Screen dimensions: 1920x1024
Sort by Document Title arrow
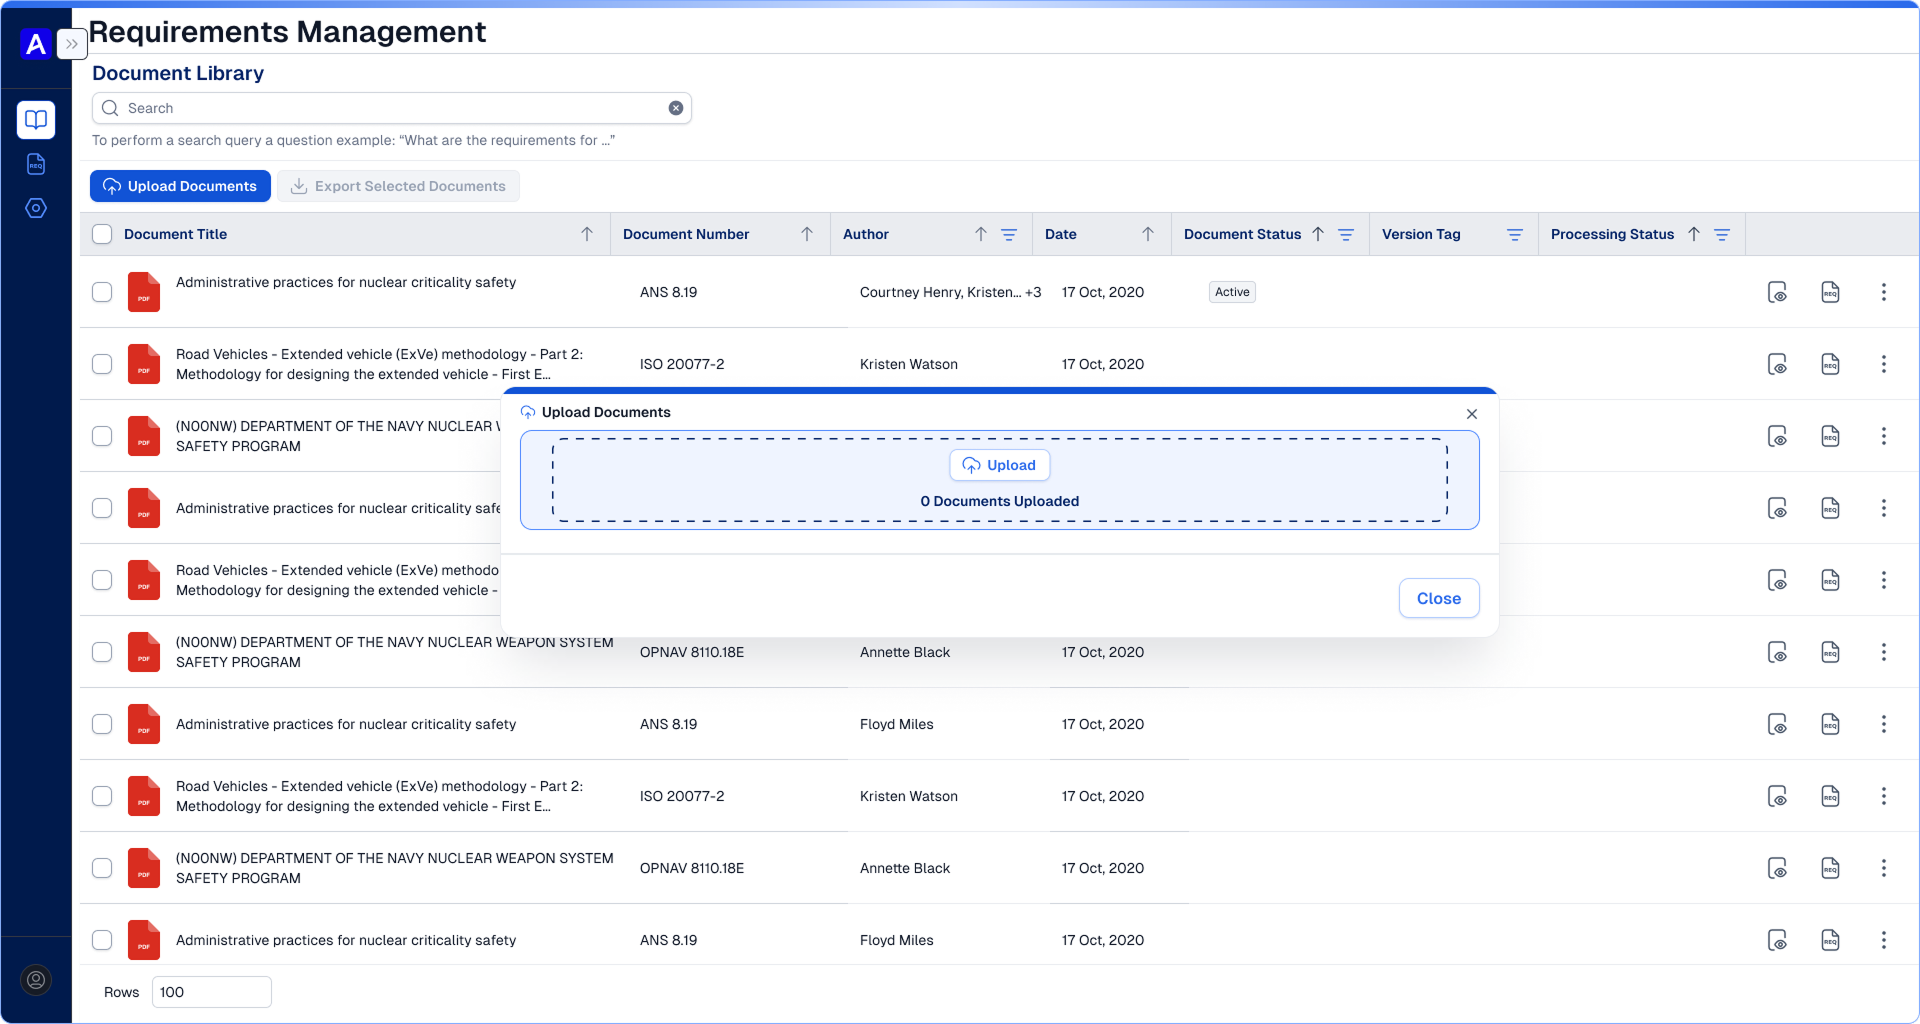[587, 234]
